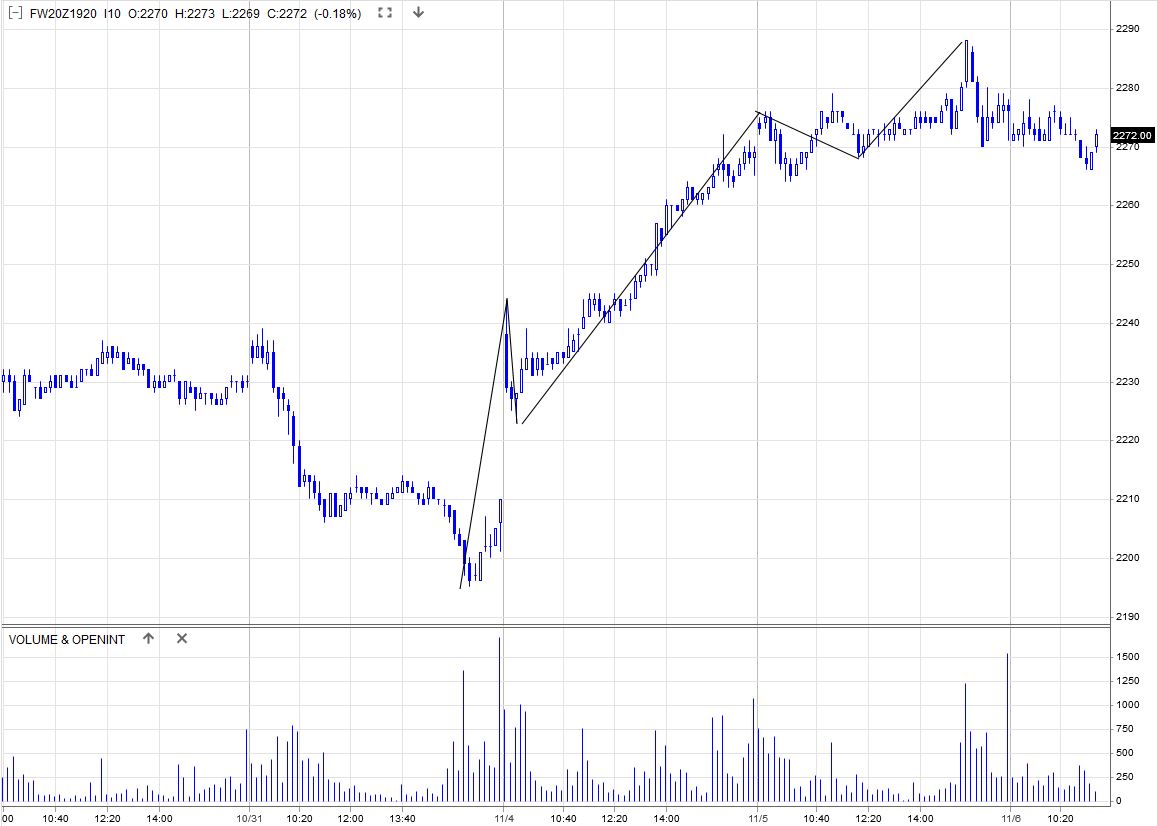Click the I10 interval label

click(x=112, y=13)
